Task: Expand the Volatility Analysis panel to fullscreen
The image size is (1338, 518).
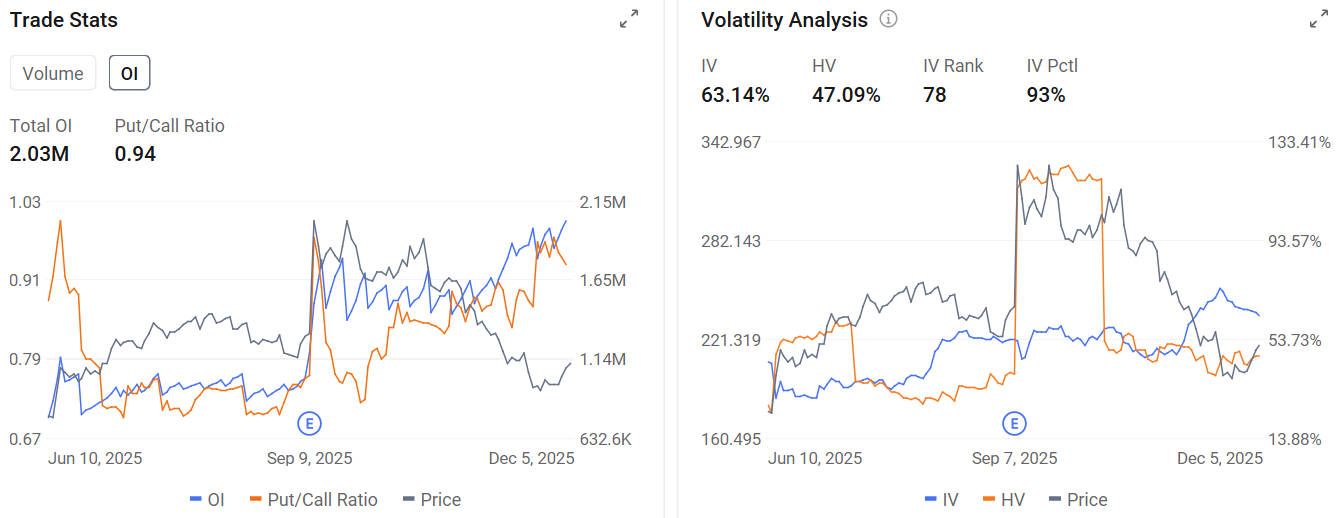Action: (x=1319, y=19)
